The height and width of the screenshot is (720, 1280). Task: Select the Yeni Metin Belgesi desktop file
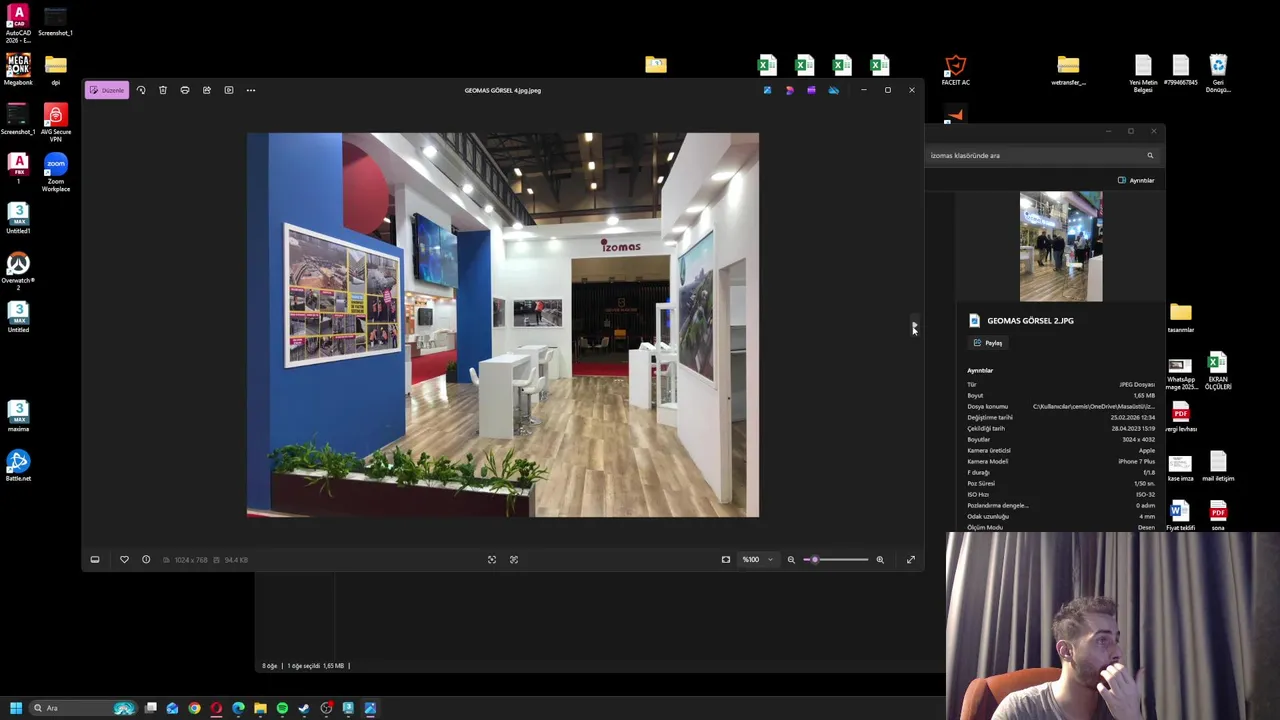[1143, 73]
